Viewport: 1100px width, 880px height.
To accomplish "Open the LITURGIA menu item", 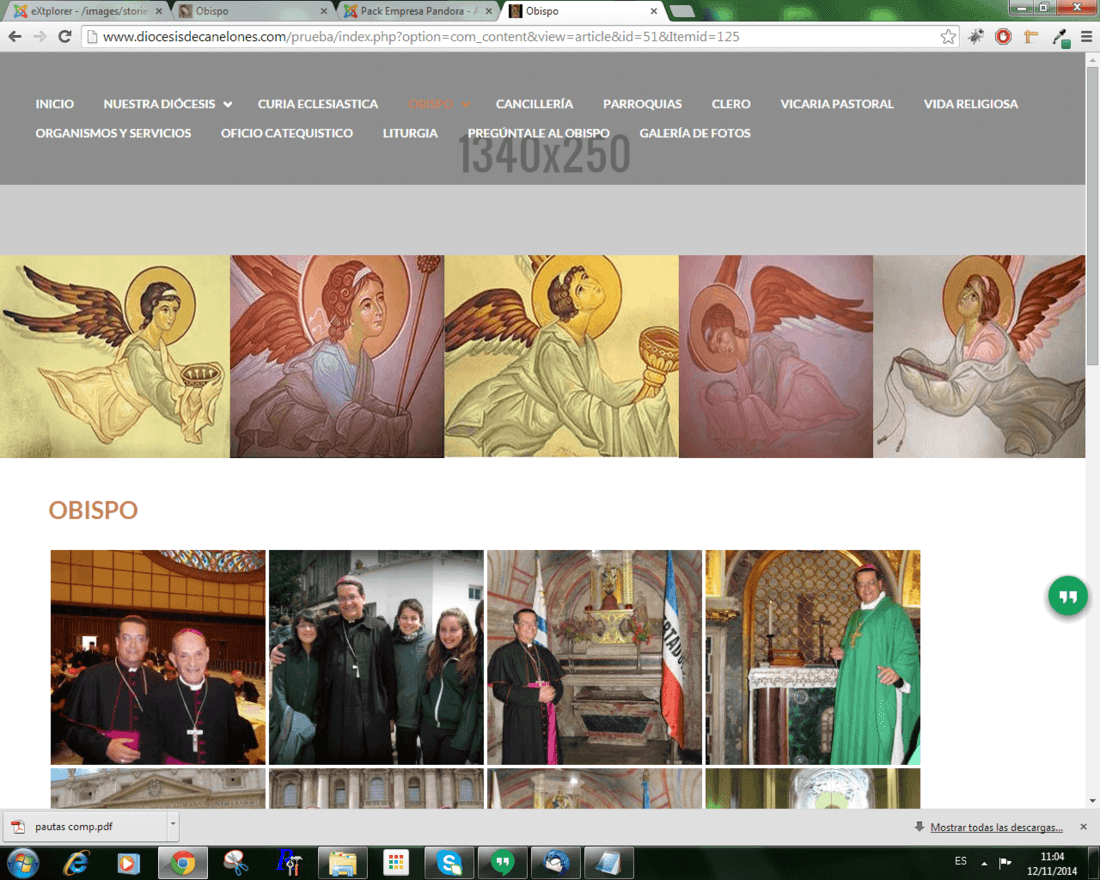I will [410, 133].
